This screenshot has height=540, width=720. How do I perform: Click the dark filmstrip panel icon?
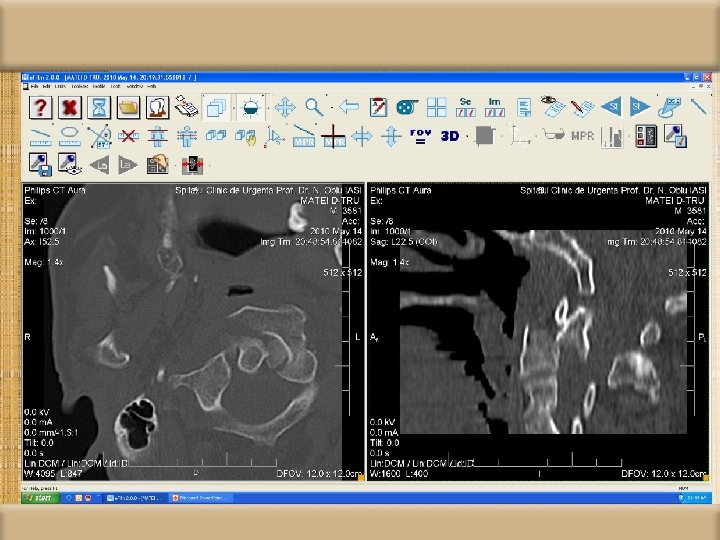[x=647, y=136]
